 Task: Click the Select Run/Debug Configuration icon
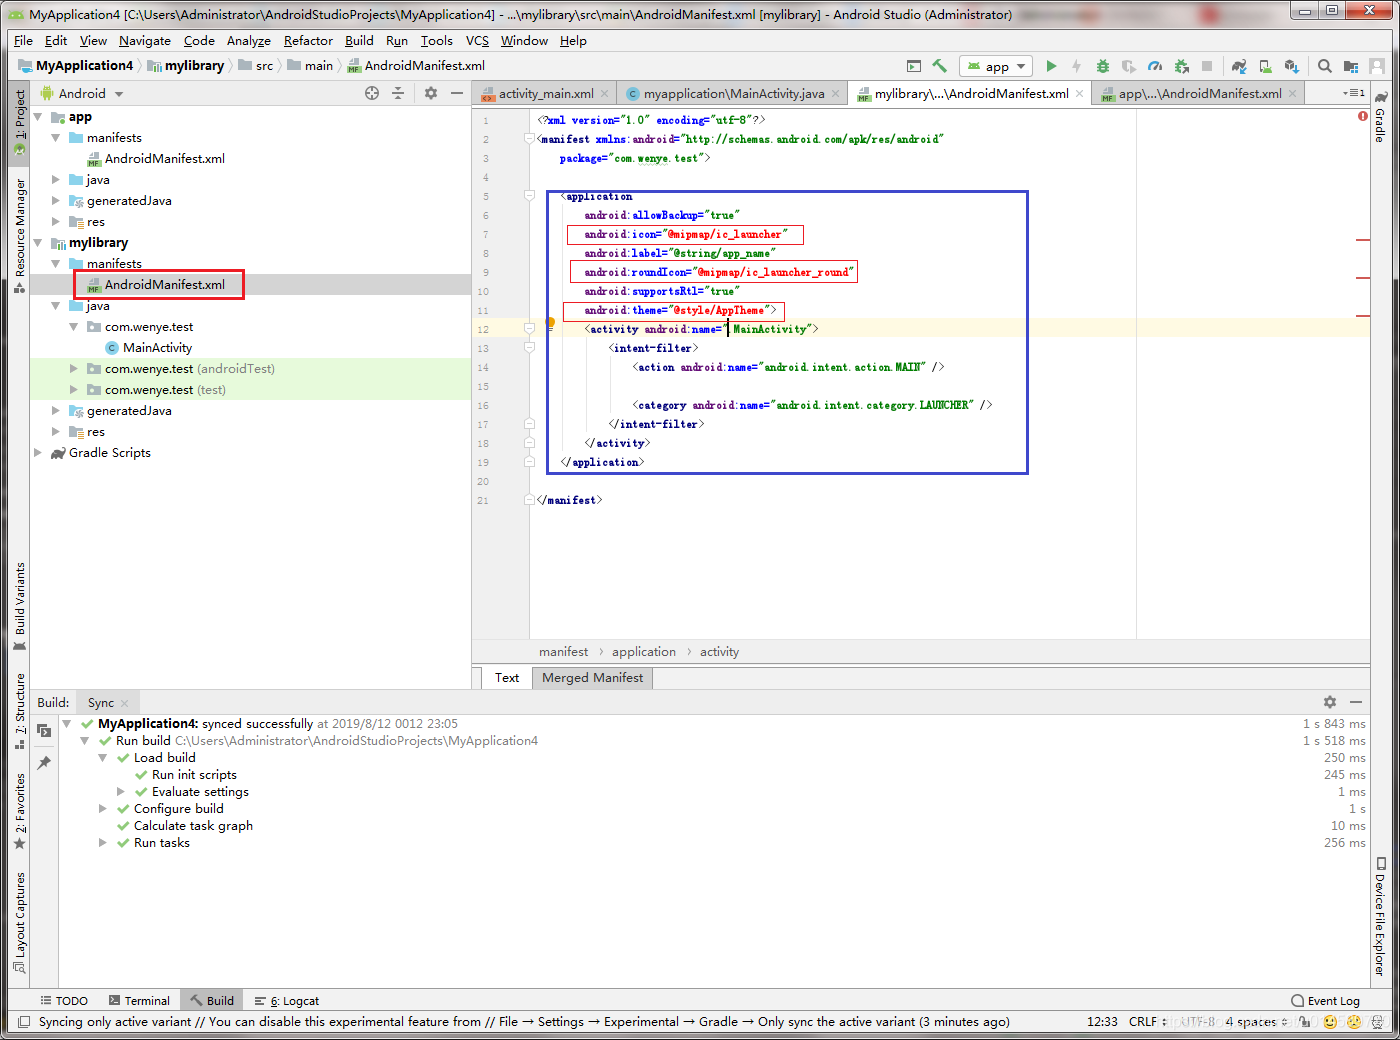(913, 66)
